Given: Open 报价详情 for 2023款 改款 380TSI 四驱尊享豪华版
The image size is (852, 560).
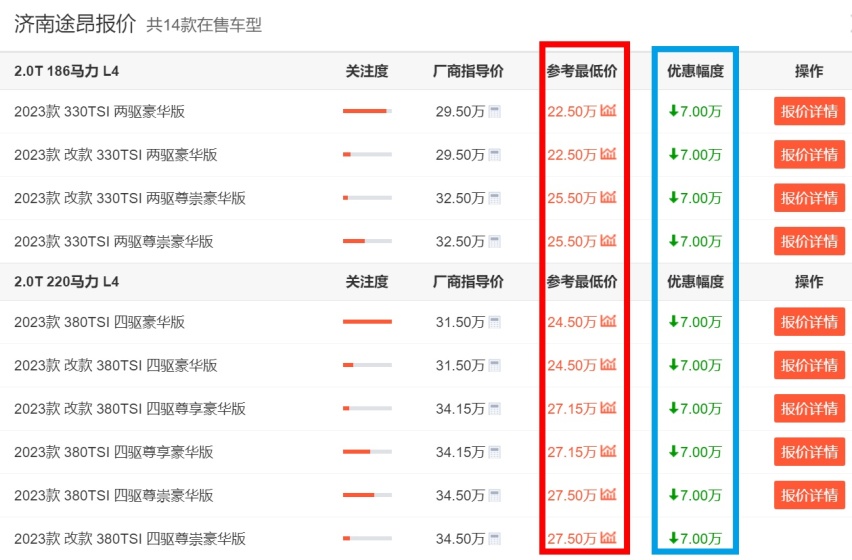Looking at the screenshot, I should tap(809, 408).
